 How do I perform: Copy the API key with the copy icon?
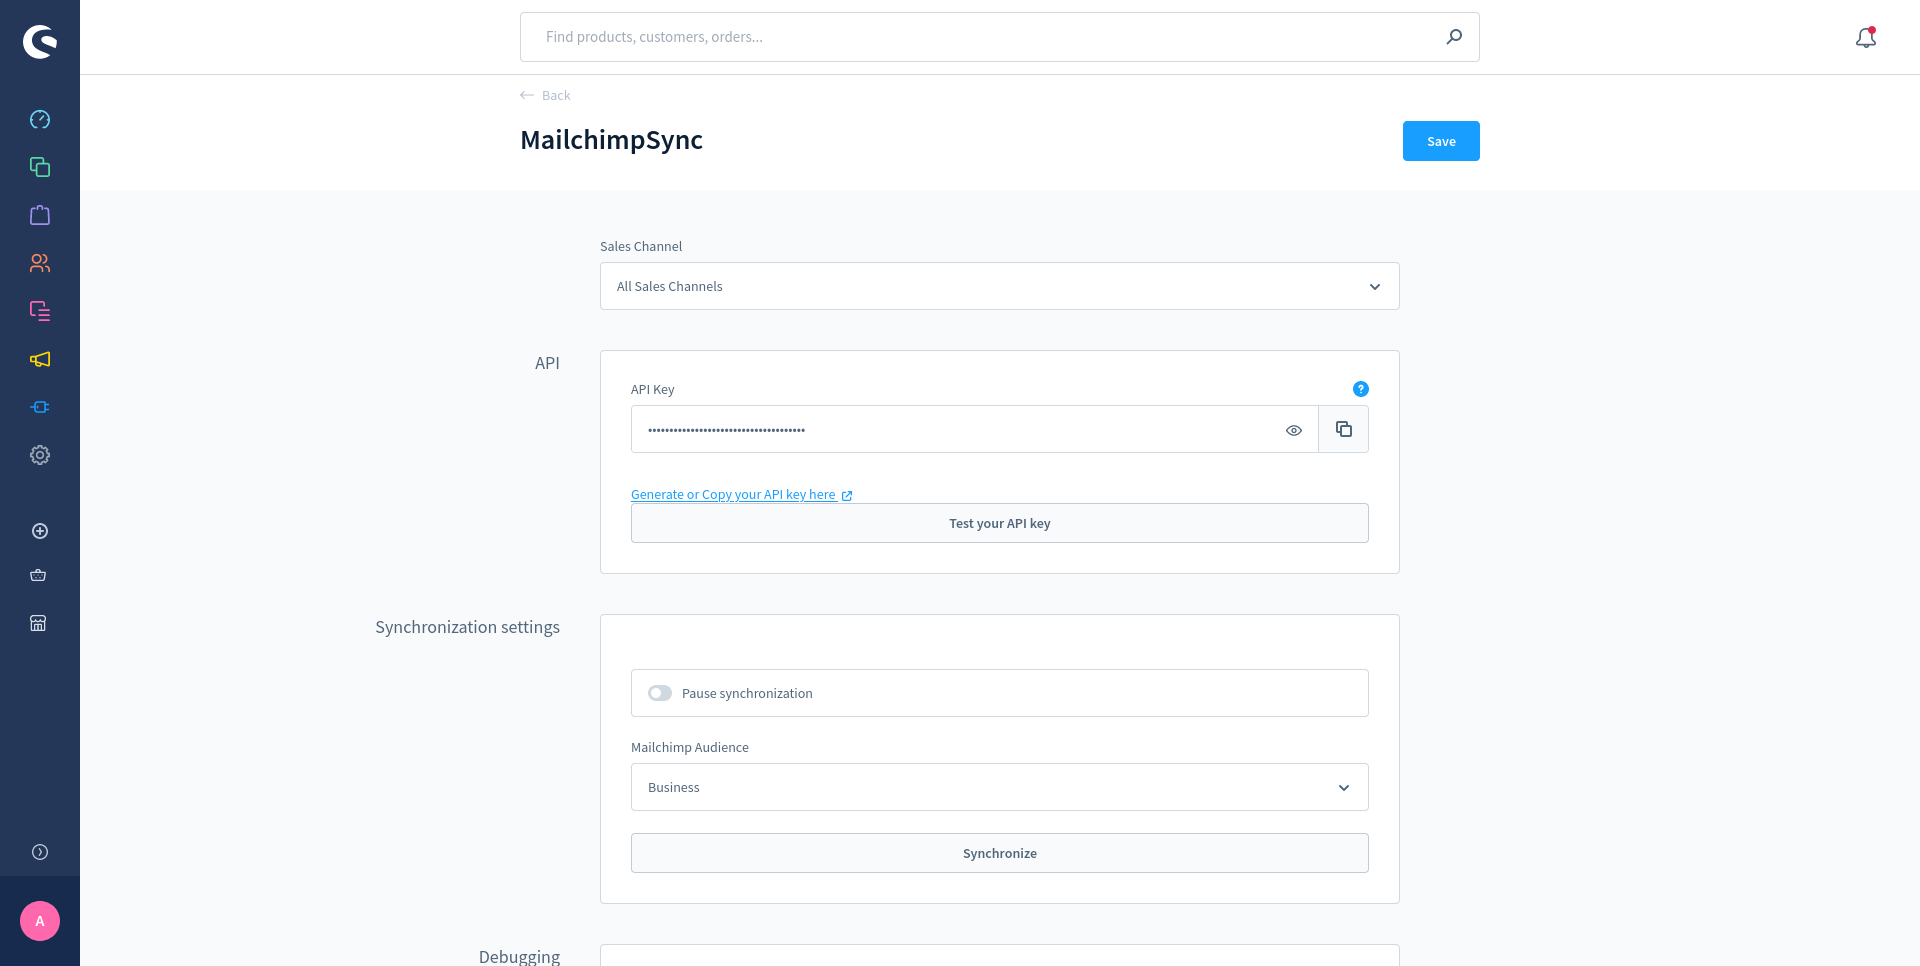pyautogui.click(x=1344, y=429)
